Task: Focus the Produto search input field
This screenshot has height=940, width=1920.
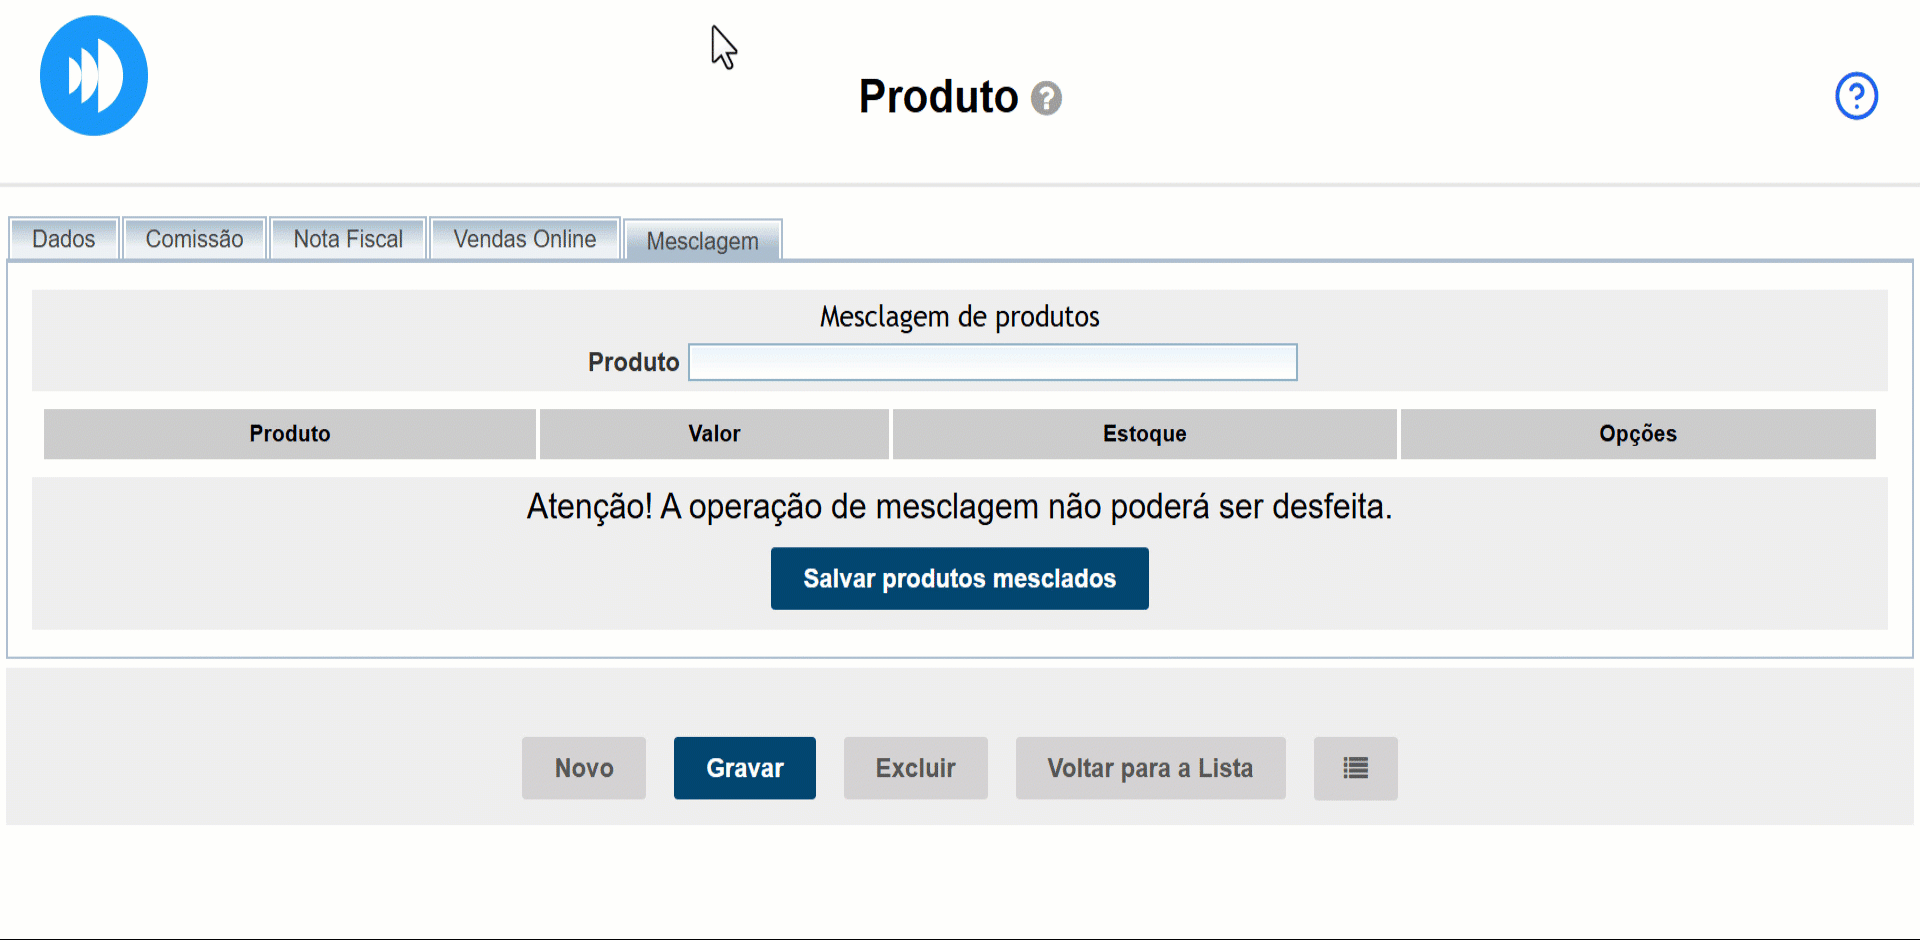Action: click(992, 362)
